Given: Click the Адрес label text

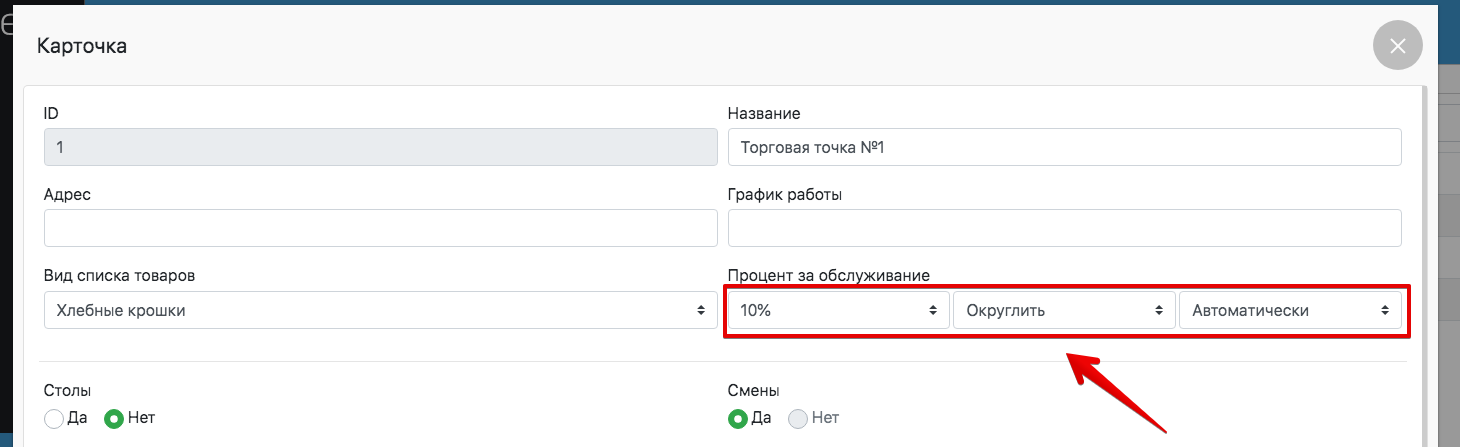Looking at the screenshot, I should point(67,194).
